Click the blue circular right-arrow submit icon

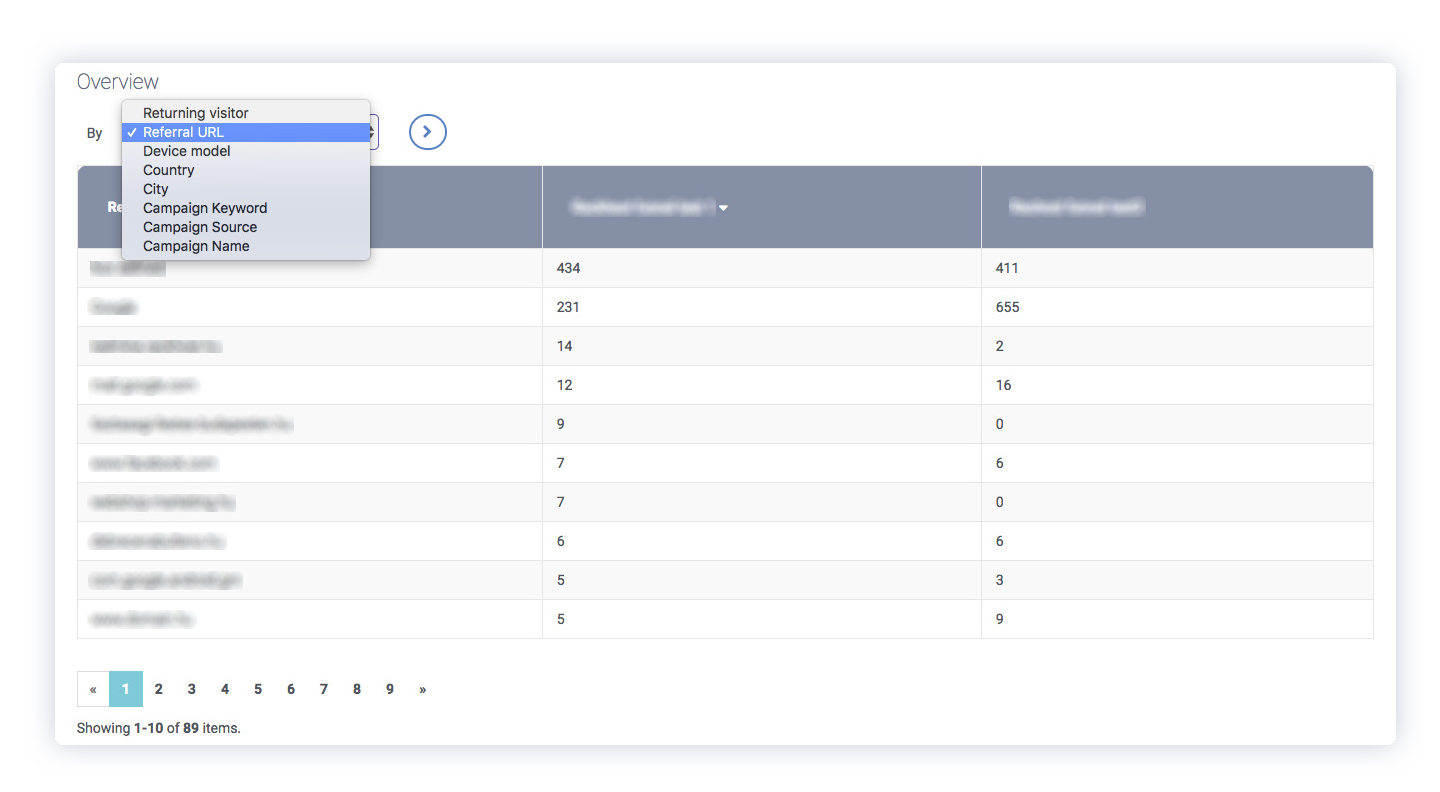click(427, 131)
